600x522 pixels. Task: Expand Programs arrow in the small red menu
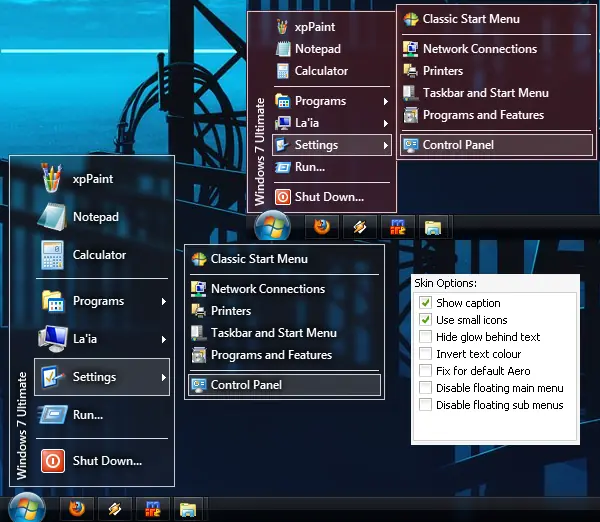(x=386, y=101)
